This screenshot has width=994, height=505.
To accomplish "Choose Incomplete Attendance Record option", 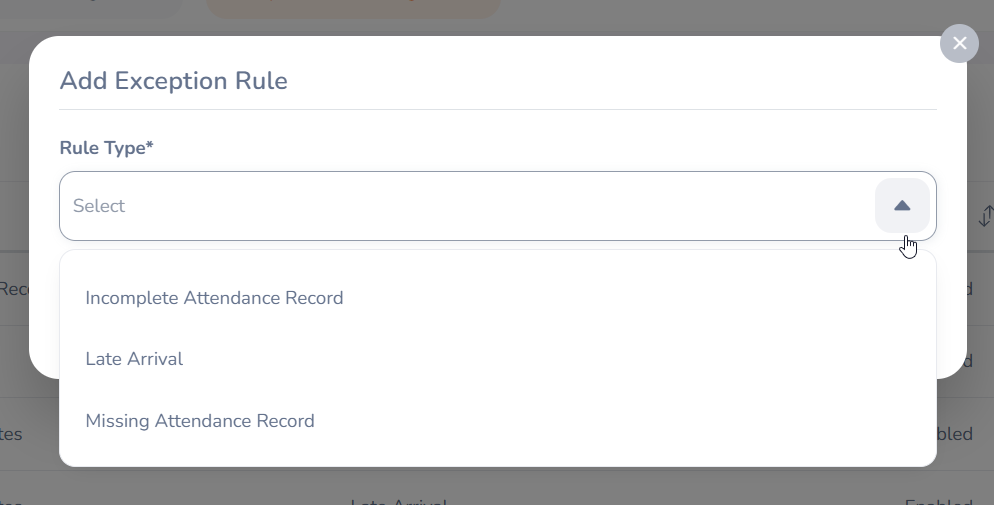I will tap(214, 298).
